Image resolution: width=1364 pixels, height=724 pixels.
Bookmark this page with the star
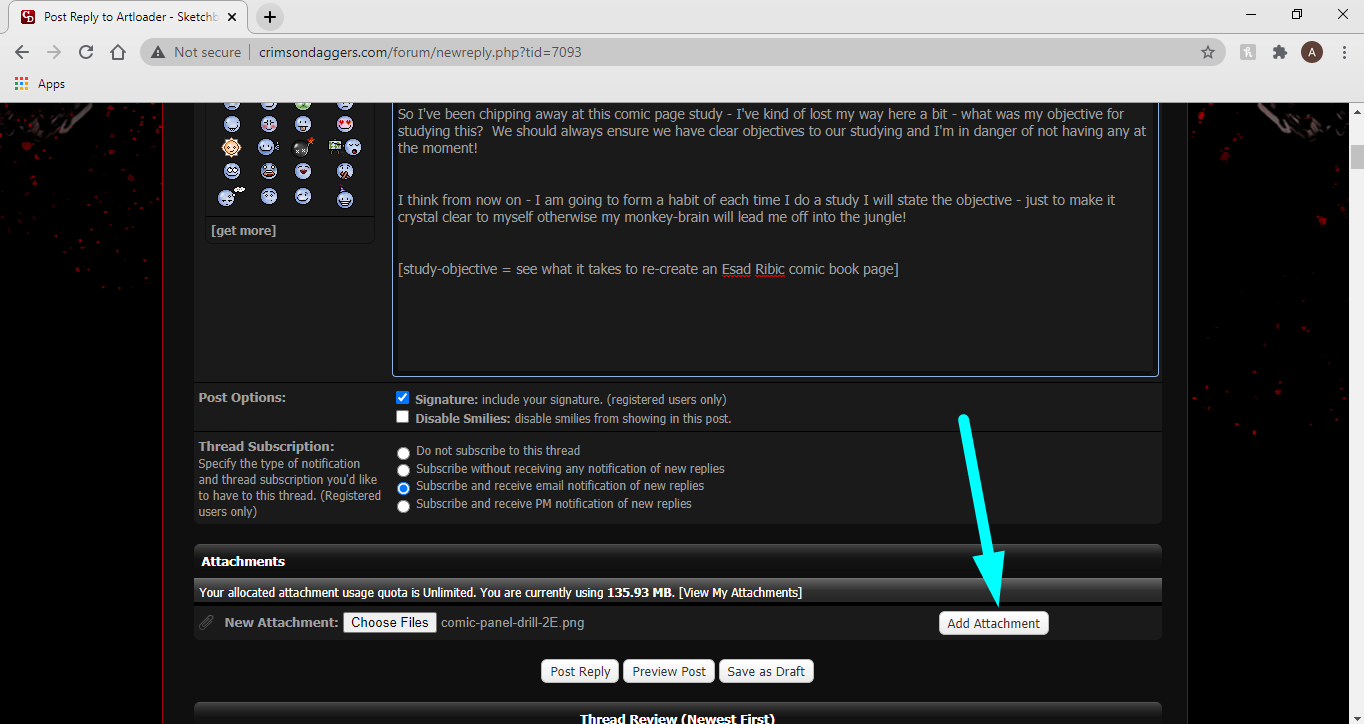[x=1208, y=52]
